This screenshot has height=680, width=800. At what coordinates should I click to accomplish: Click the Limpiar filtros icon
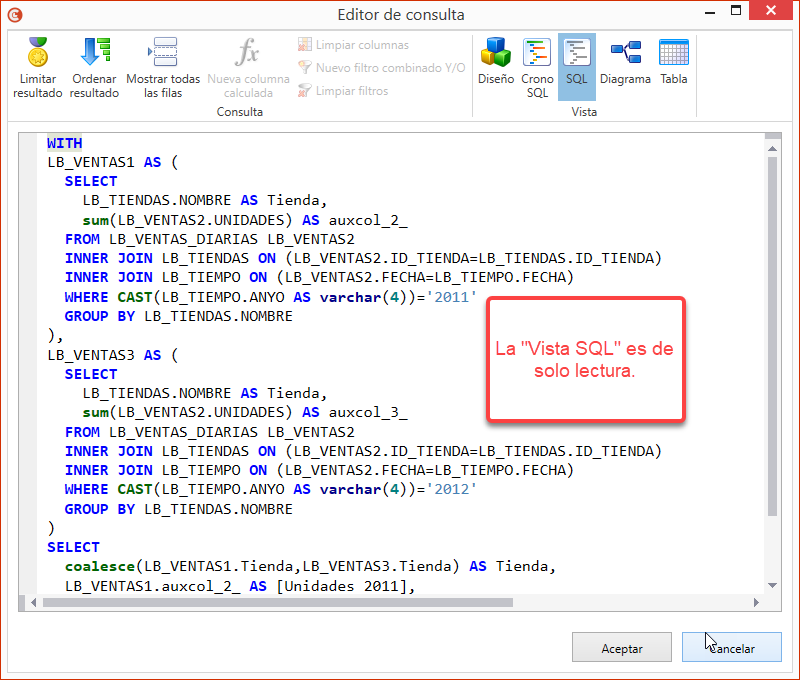[x=304, y=90]
